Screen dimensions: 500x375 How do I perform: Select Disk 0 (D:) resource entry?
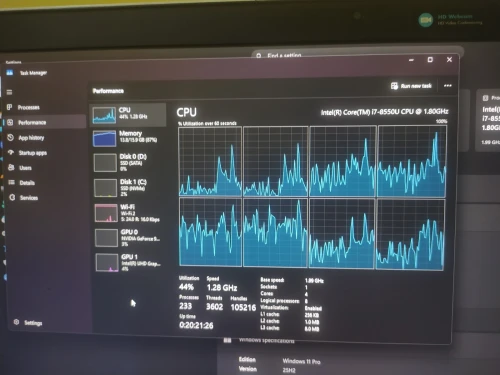(x=128, y=162)
